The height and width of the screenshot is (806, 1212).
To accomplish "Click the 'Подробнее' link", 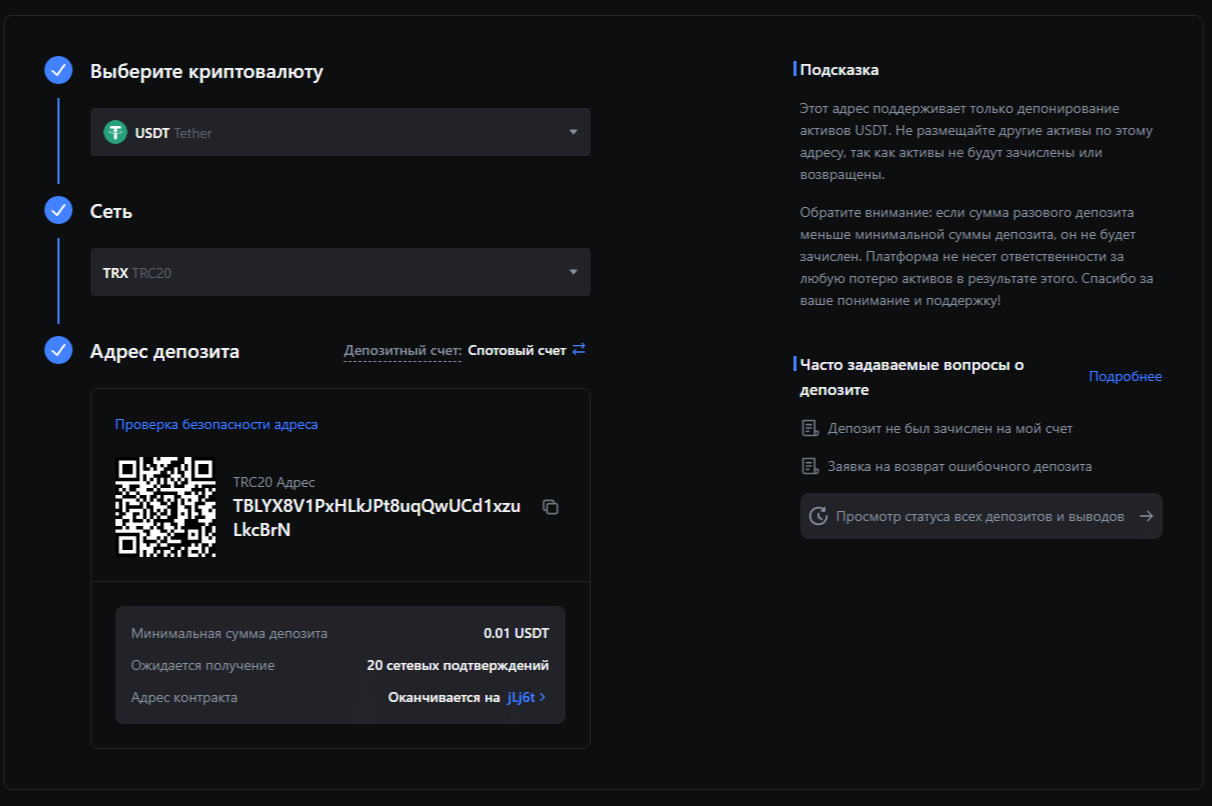I will 1125,377.
